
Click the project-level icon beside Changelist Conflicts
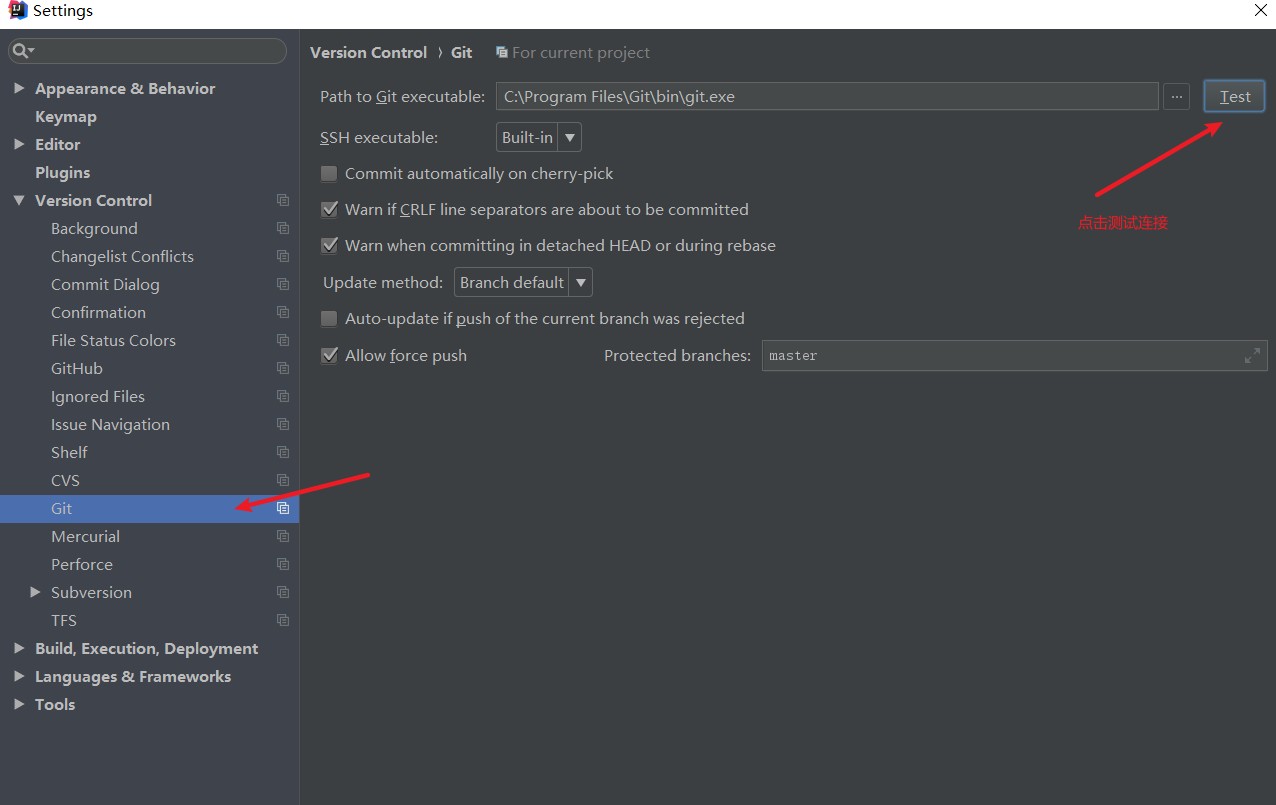[283, 256]
